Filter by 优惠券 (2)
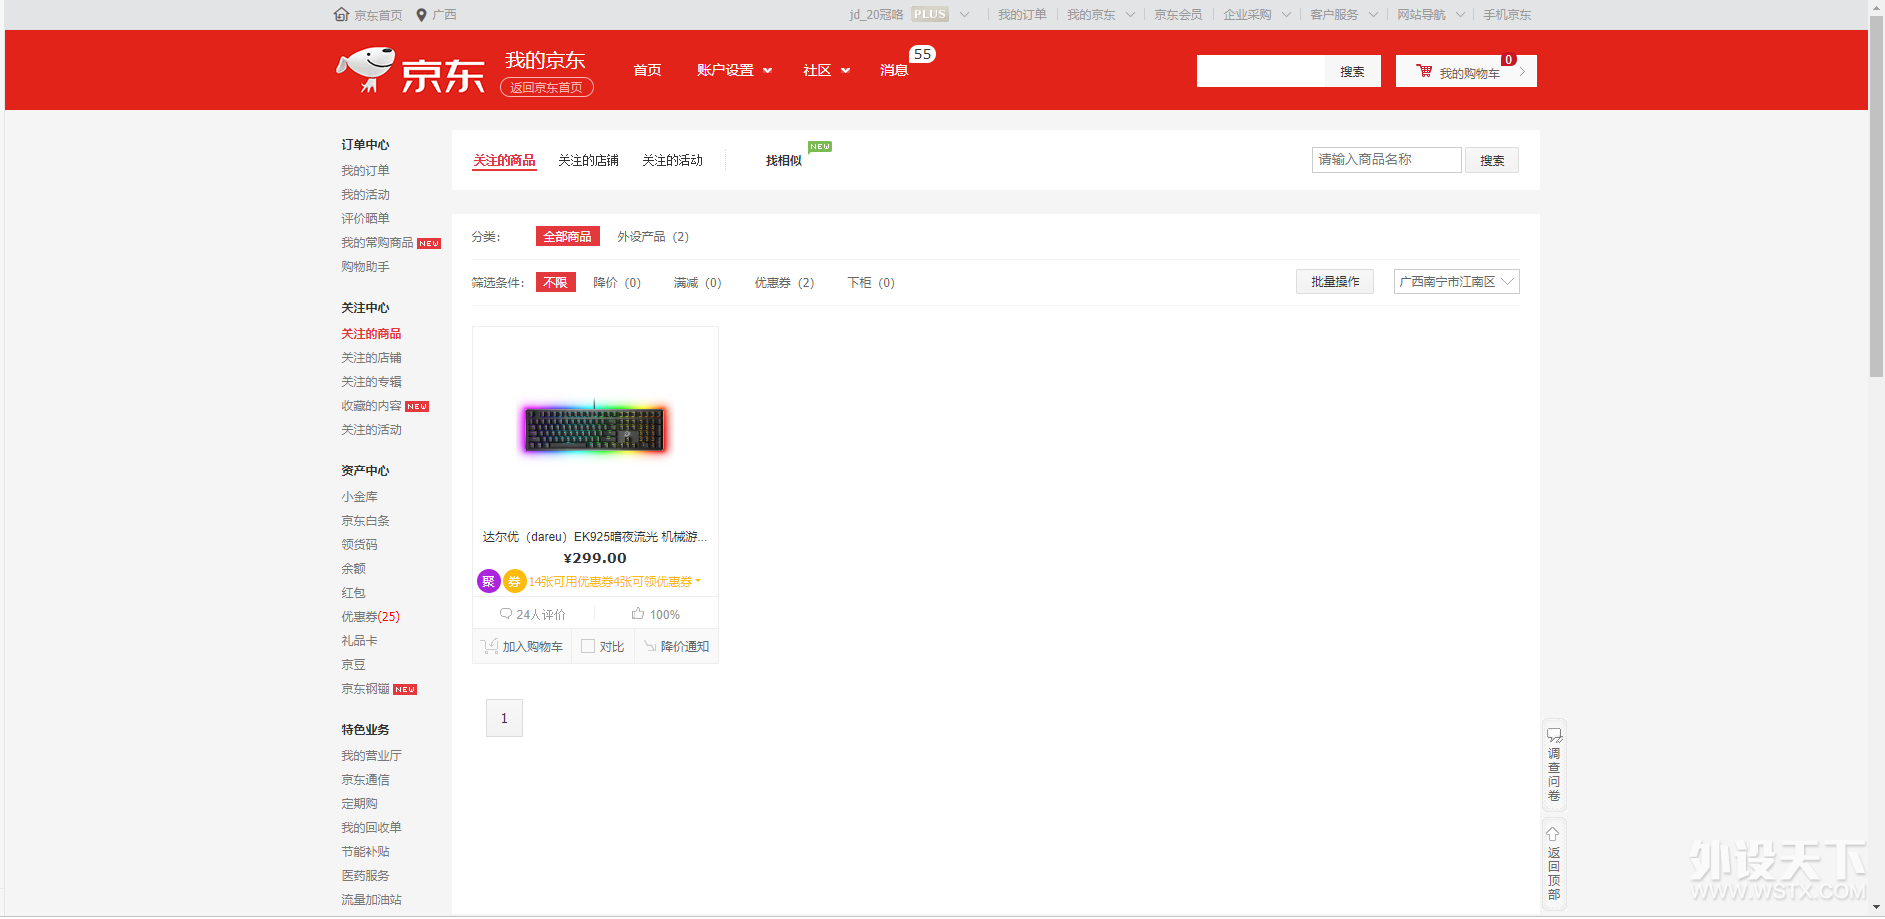Image resolution: width=1885 pixels, height=919 pixels. pos(784,283)
